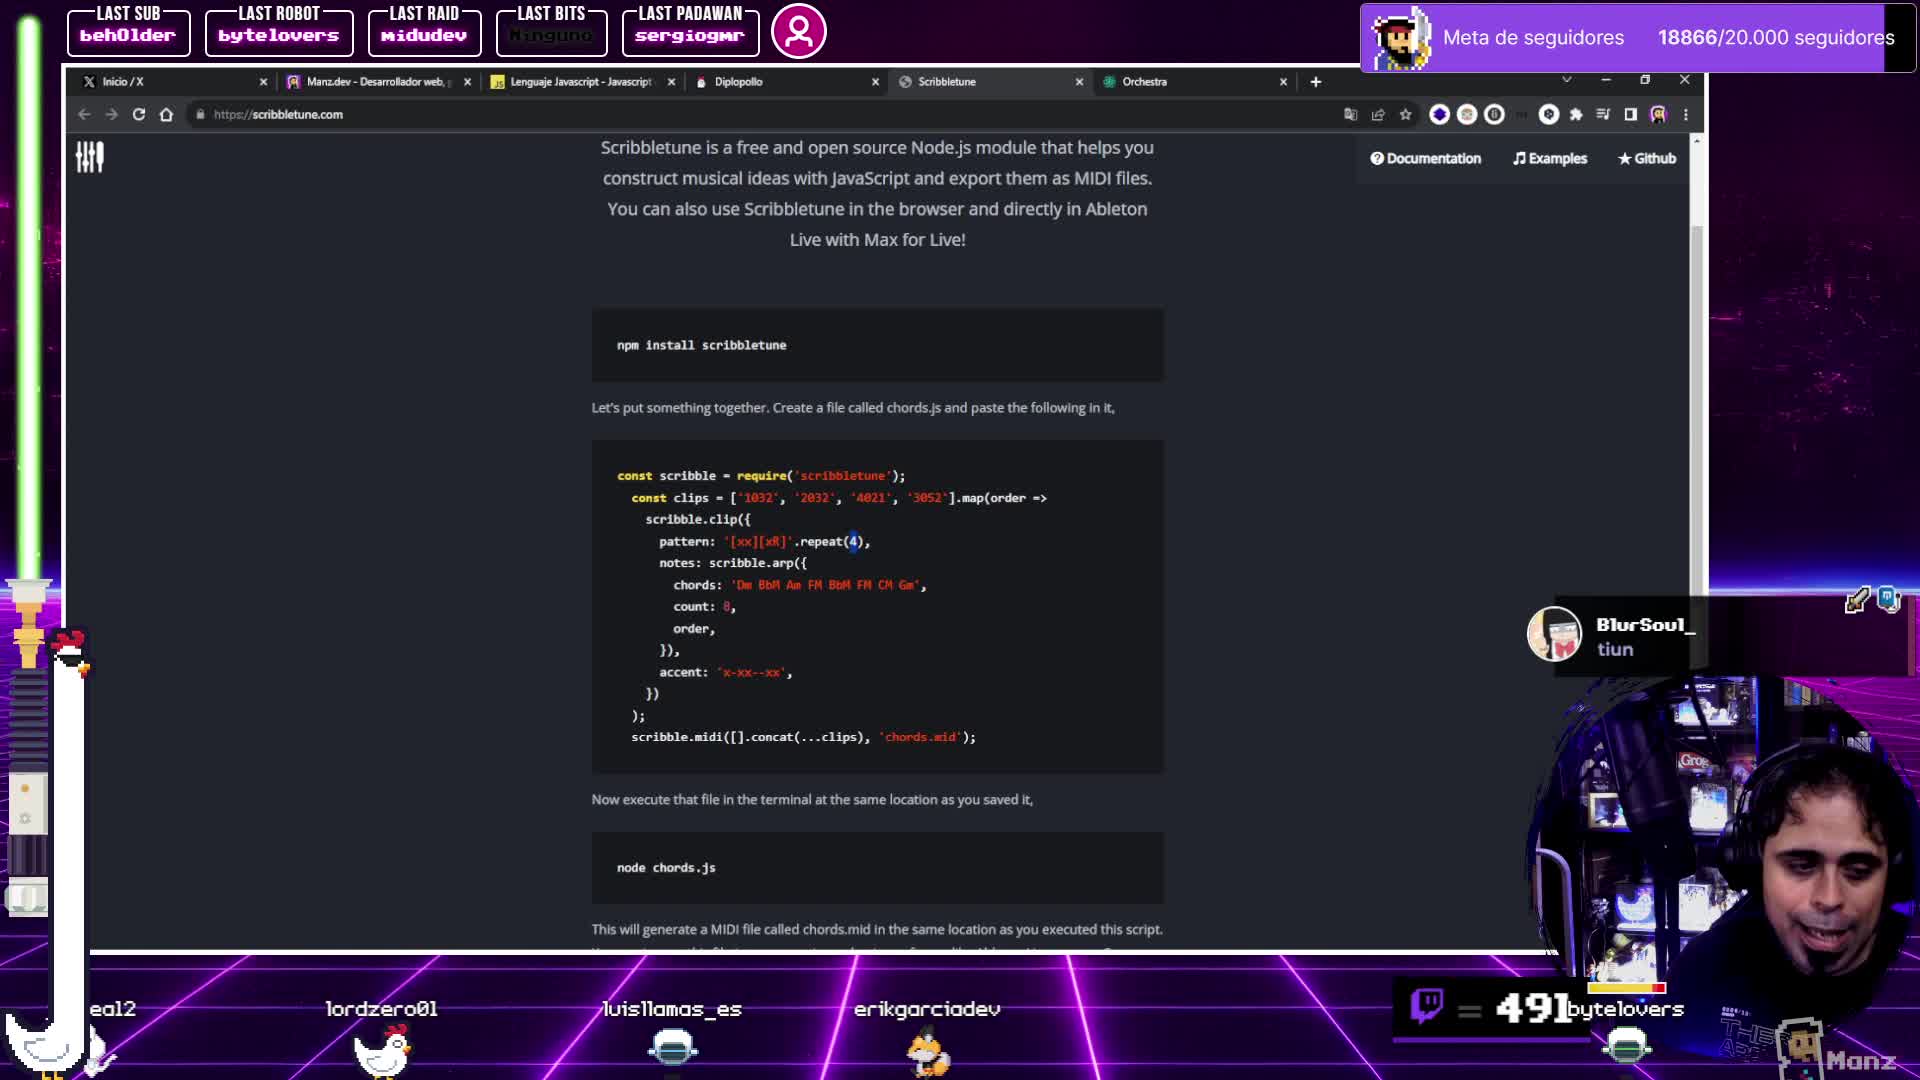Open a new browser tab
Screen dimensions: 1920x1080
click(x=1316, y=82)
